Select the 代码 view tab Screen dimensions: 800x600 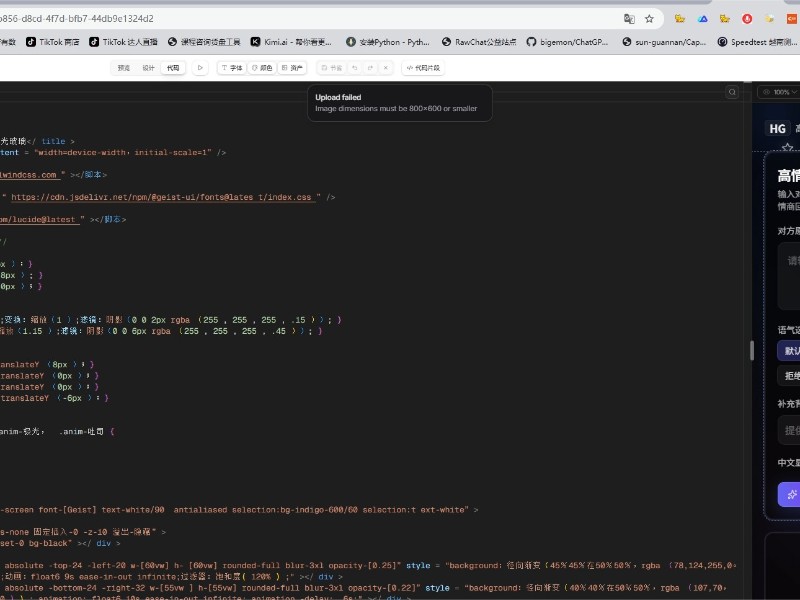tap(174, 68)
